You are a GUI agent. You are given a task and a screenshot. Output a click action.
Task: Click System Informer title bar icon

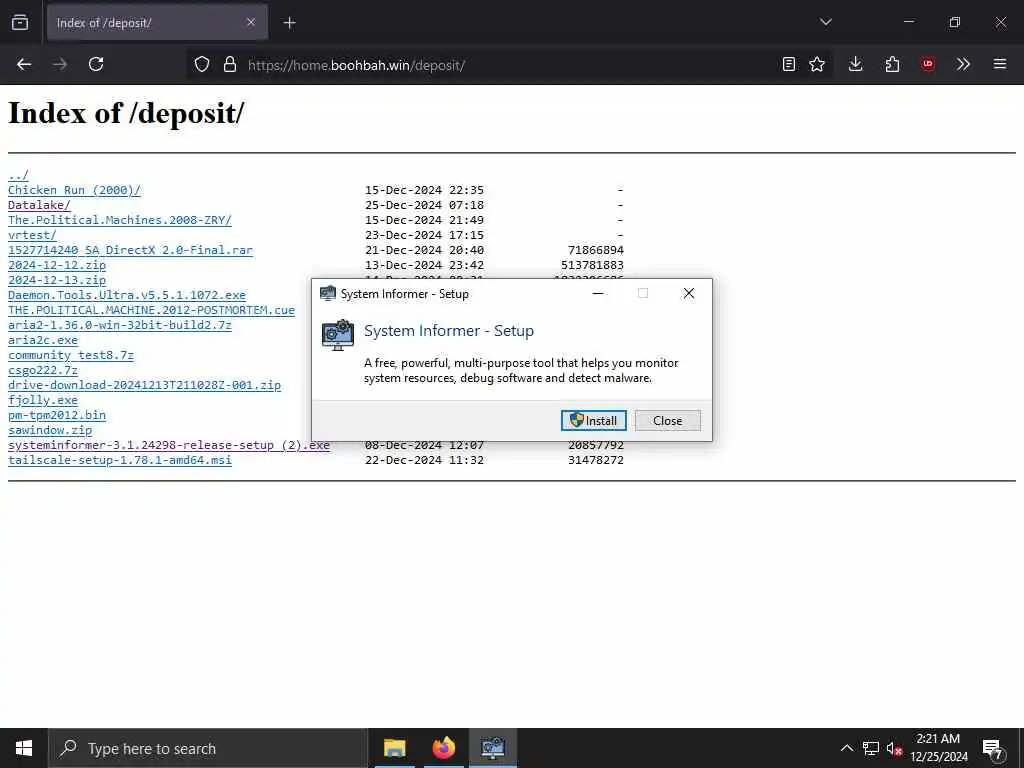[328, 293]
